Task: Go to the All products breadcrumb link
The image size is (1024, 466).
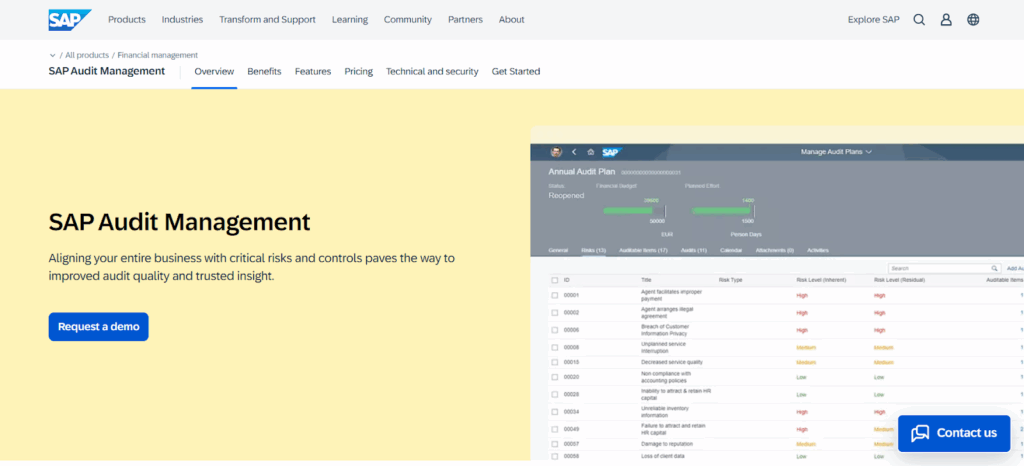Action: [x=87, y=55]
